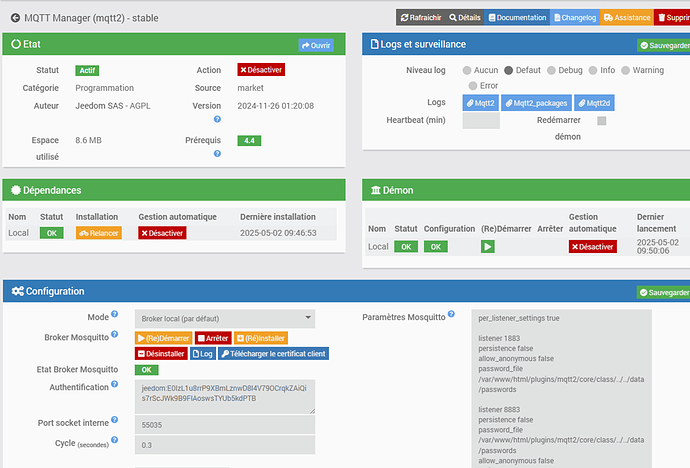Start the daemon with the green play button

point(488,247)
